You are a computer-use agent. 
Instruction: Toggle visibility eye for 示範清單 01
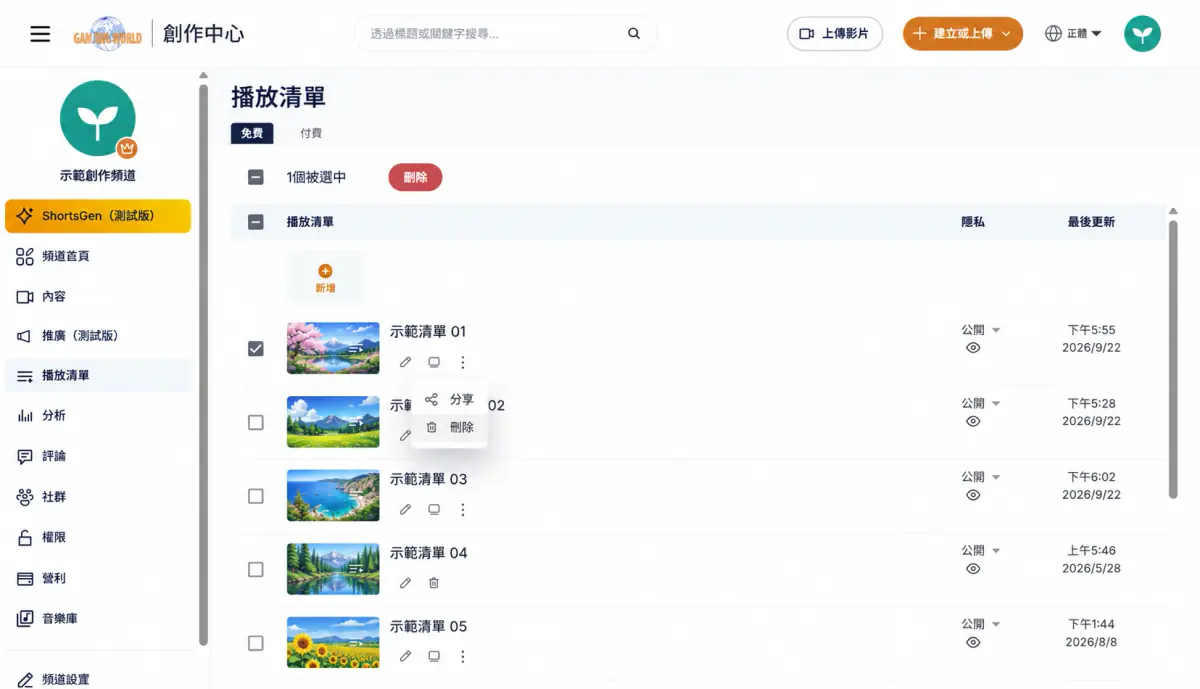coord(973,348)
